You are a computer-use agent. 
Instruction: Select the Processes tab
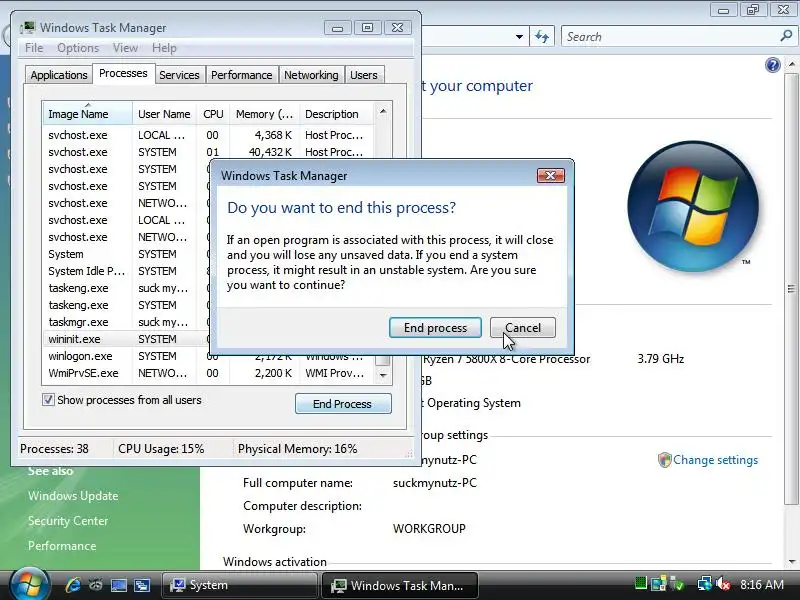123,73
